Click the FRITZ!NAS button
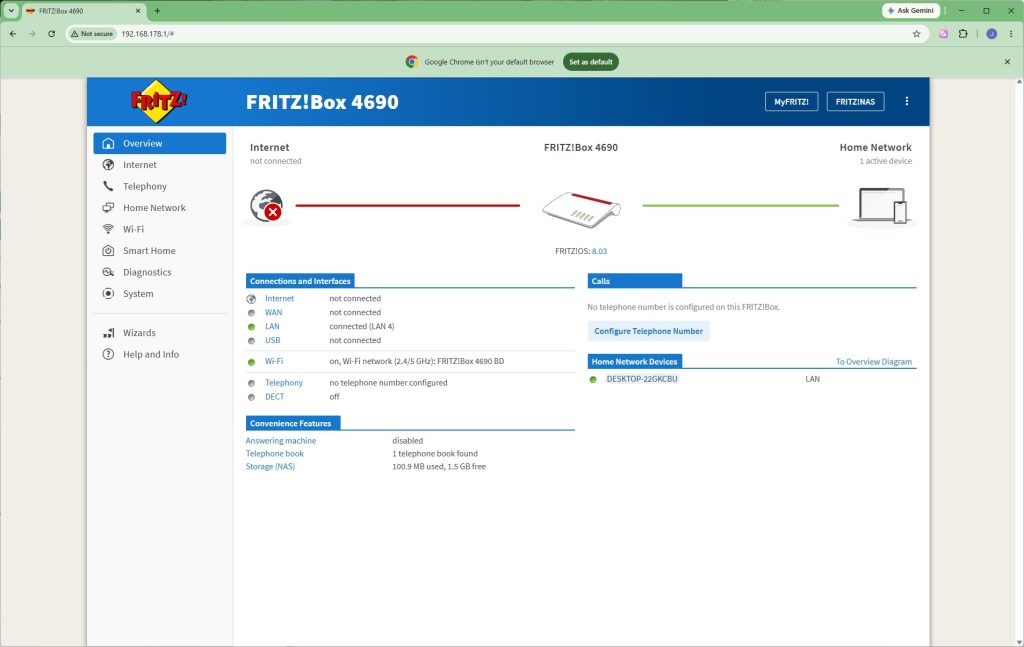The image size is (1024, 647). [x=855, y=102]
